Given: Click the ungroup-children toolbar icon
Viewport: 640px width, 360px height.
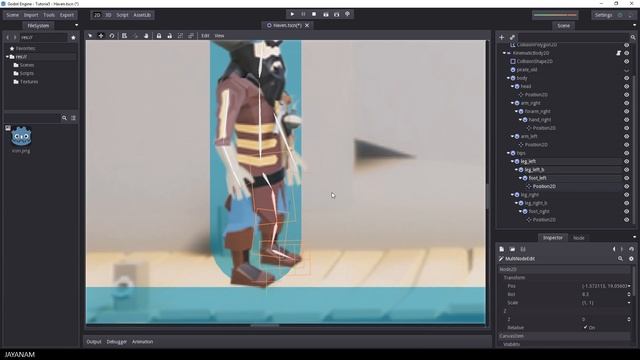Looking at the screenshot, I should click(191, 36).
